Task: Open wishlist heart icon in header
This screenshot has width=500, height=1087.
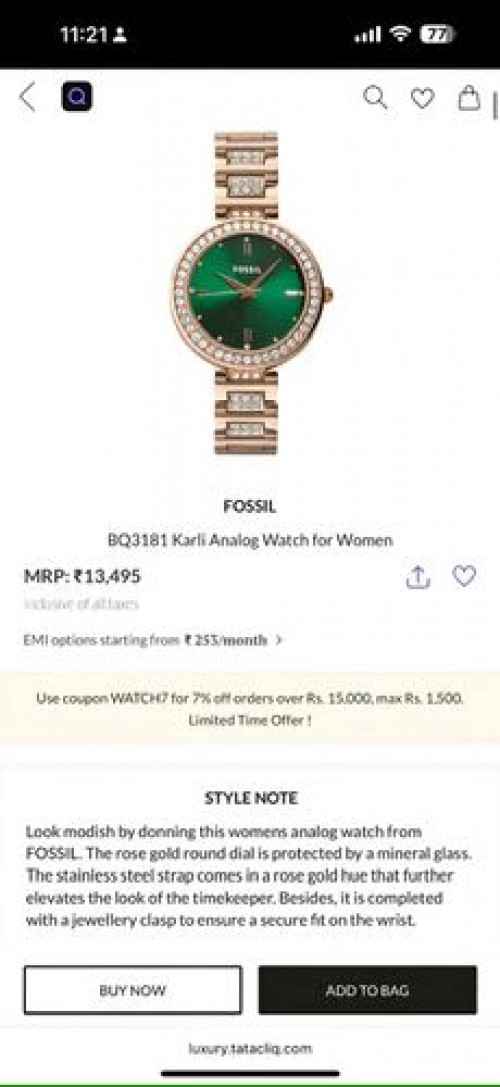Action: point(422,98)
